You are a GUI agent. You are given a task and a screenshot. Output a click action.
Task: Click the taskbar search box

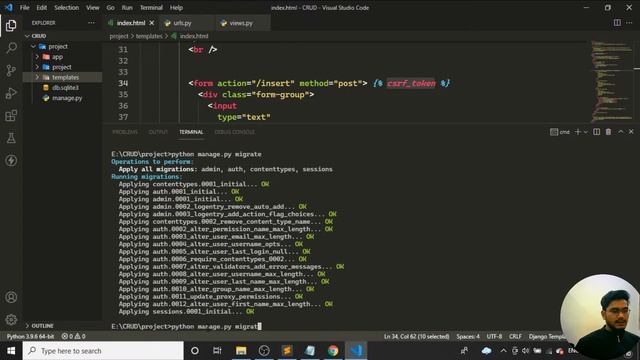[x=103, y=351]
